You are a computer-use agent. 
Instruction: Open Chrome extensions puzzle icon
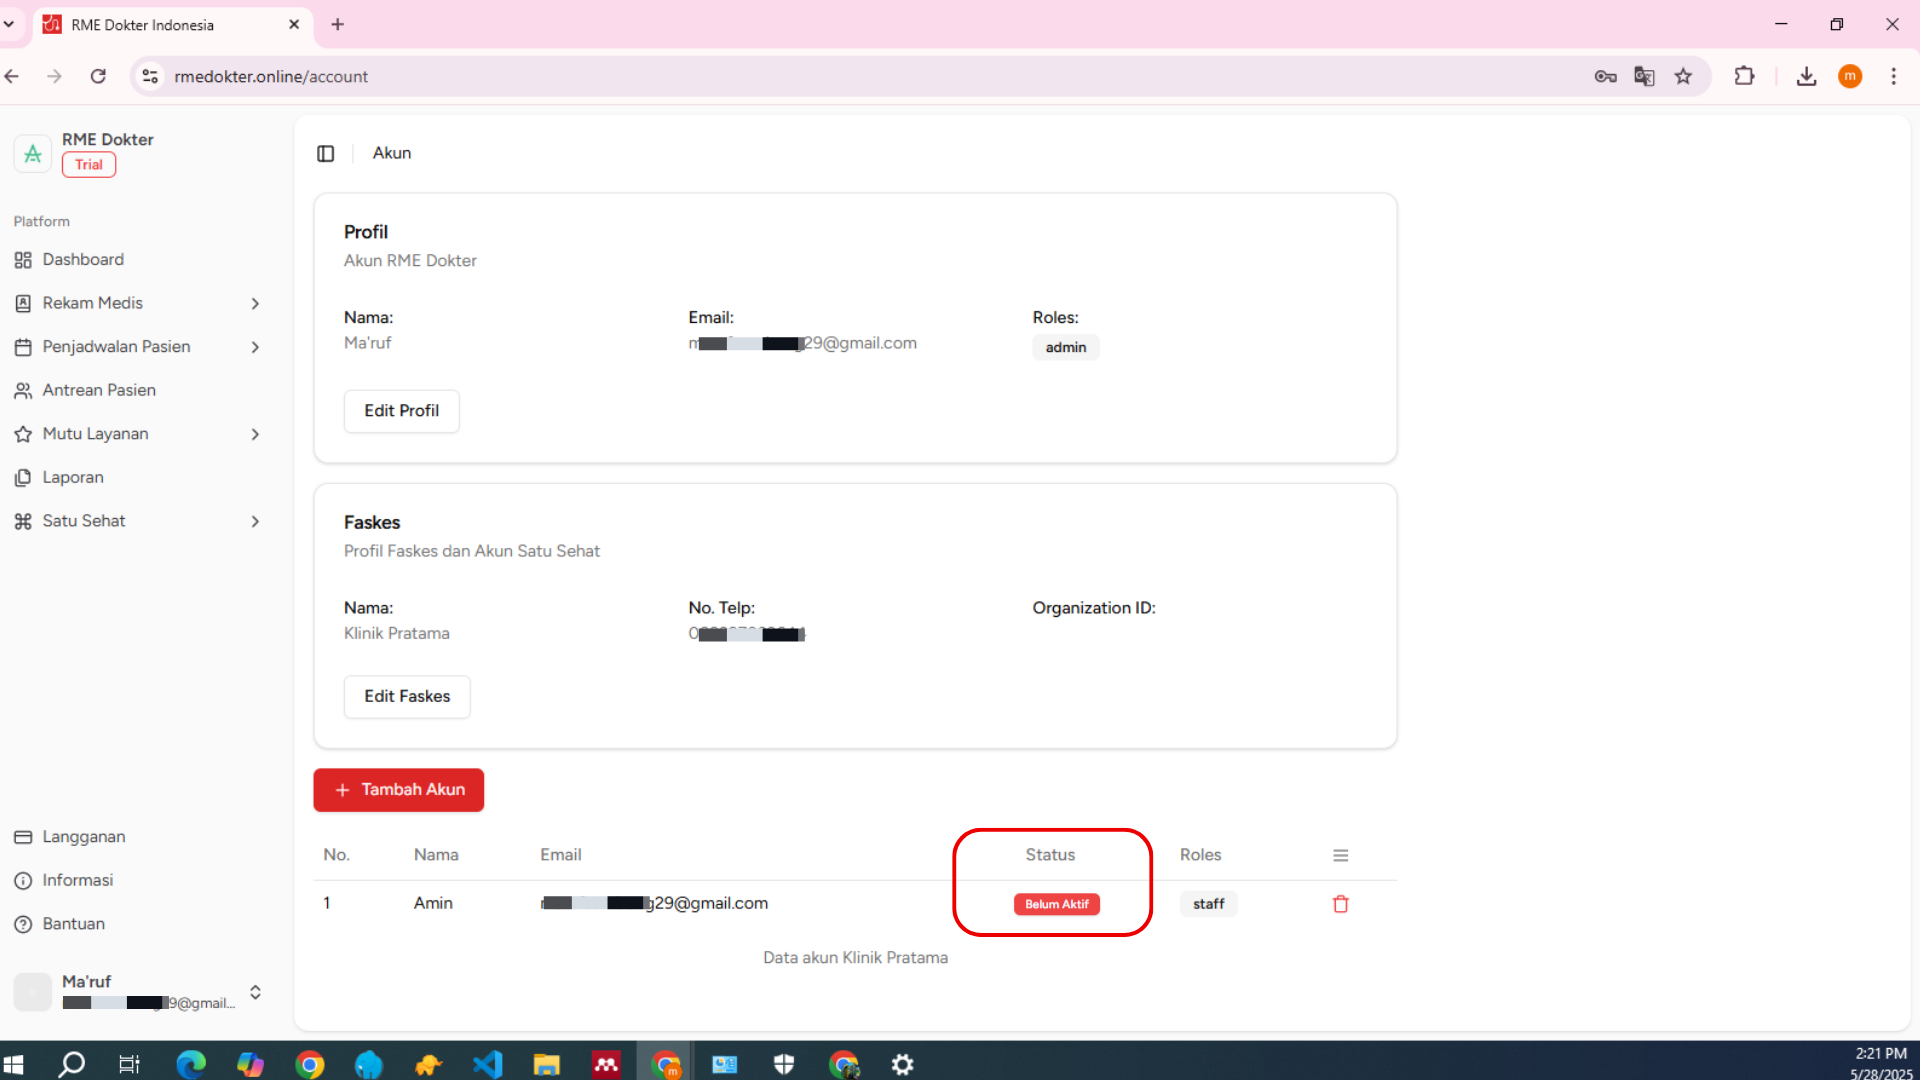[1744, 76]
